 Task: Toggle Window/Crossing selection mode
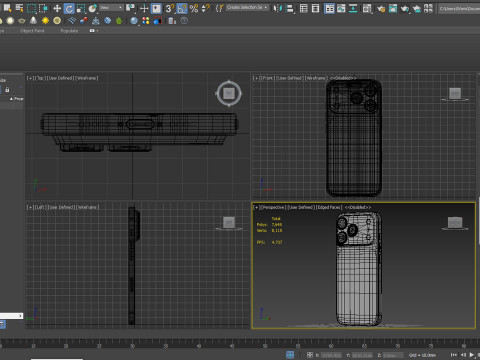(x=43, y=8)
